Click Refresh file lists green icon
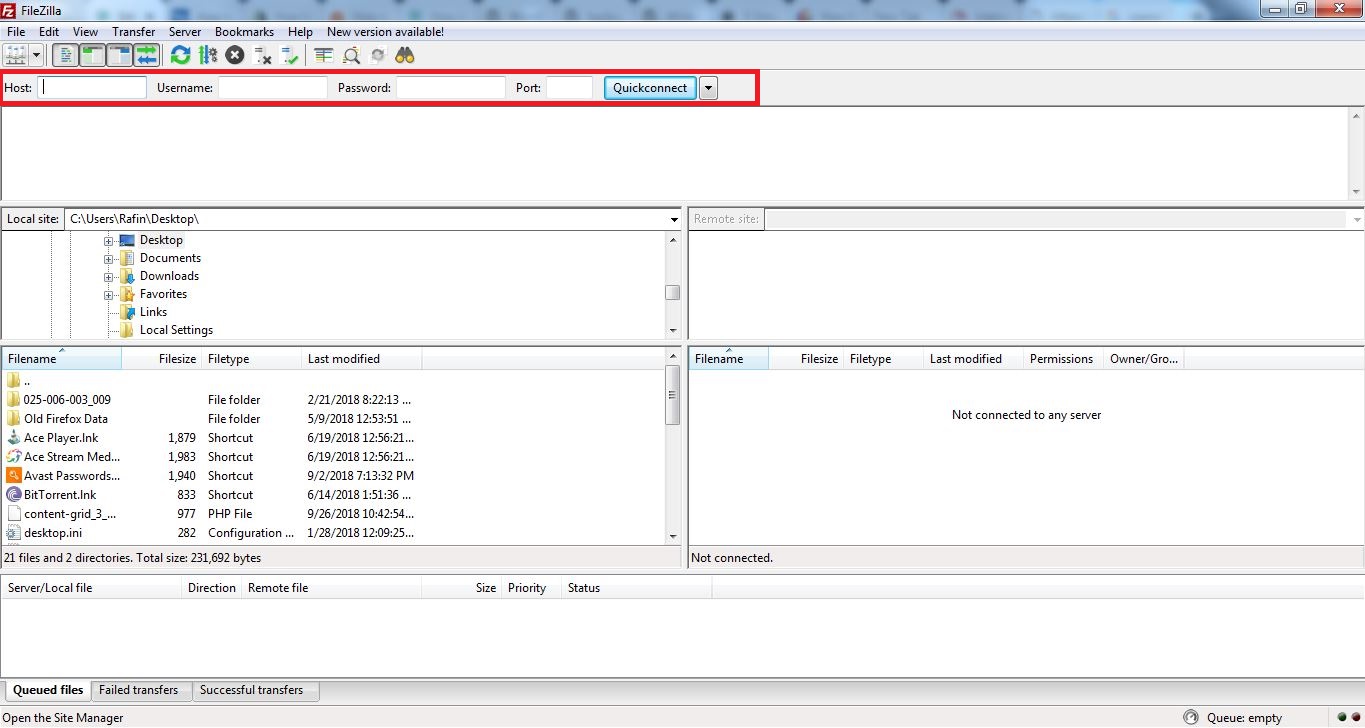The image size is (1365, 728). coord(180,55)
